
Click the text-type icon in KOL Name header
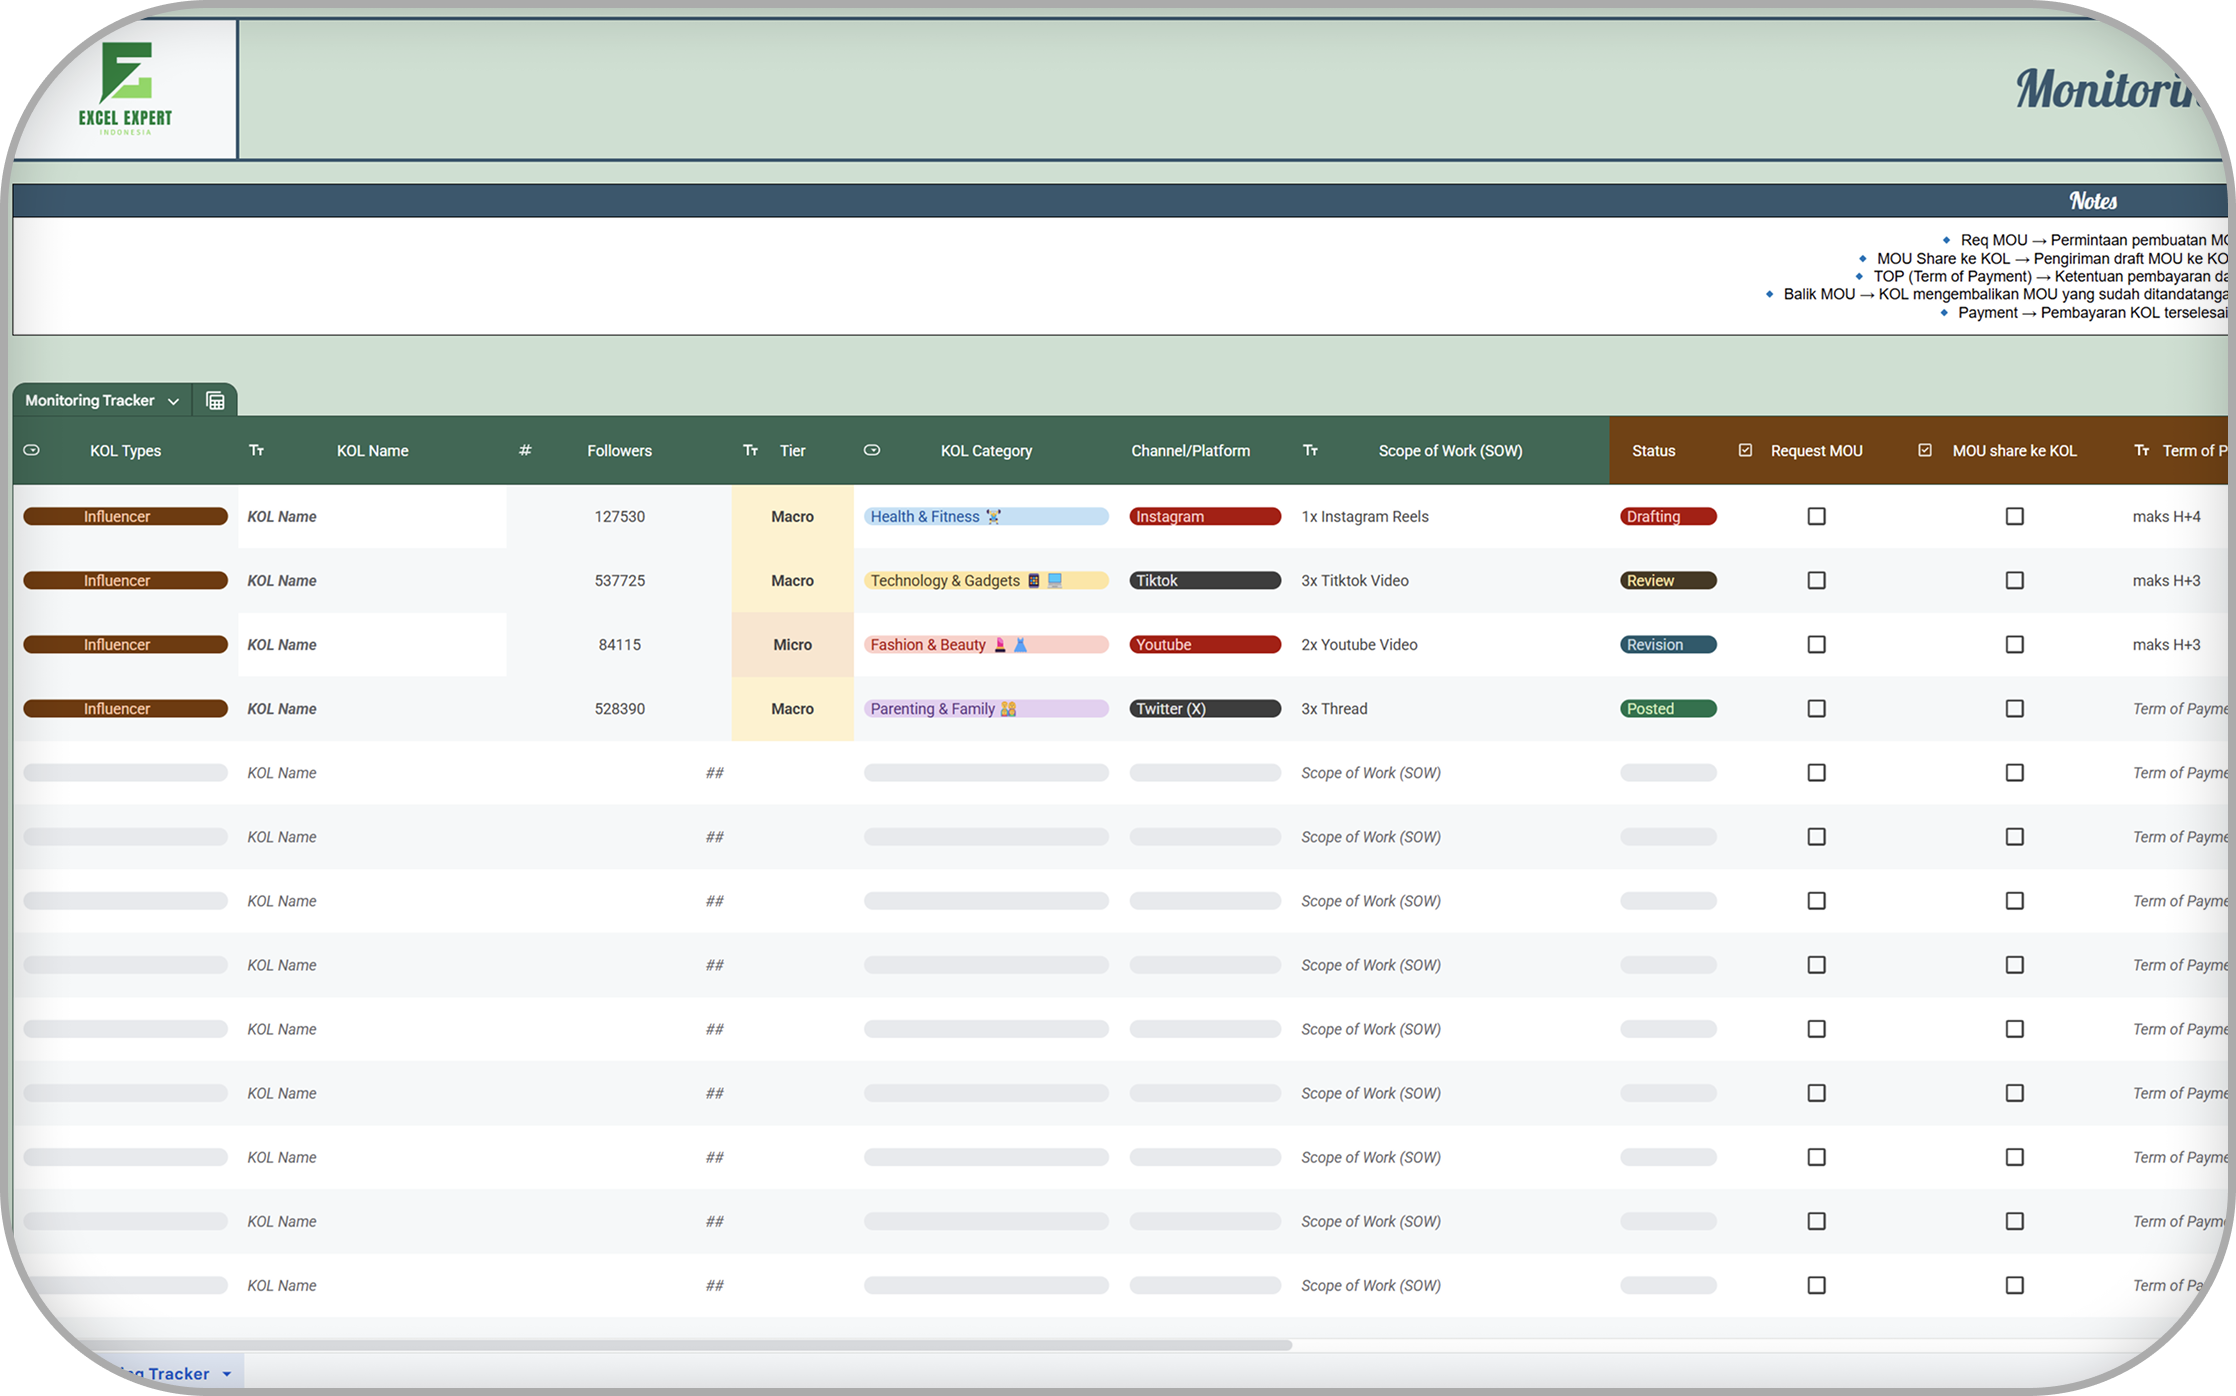[x=257, y=450]
